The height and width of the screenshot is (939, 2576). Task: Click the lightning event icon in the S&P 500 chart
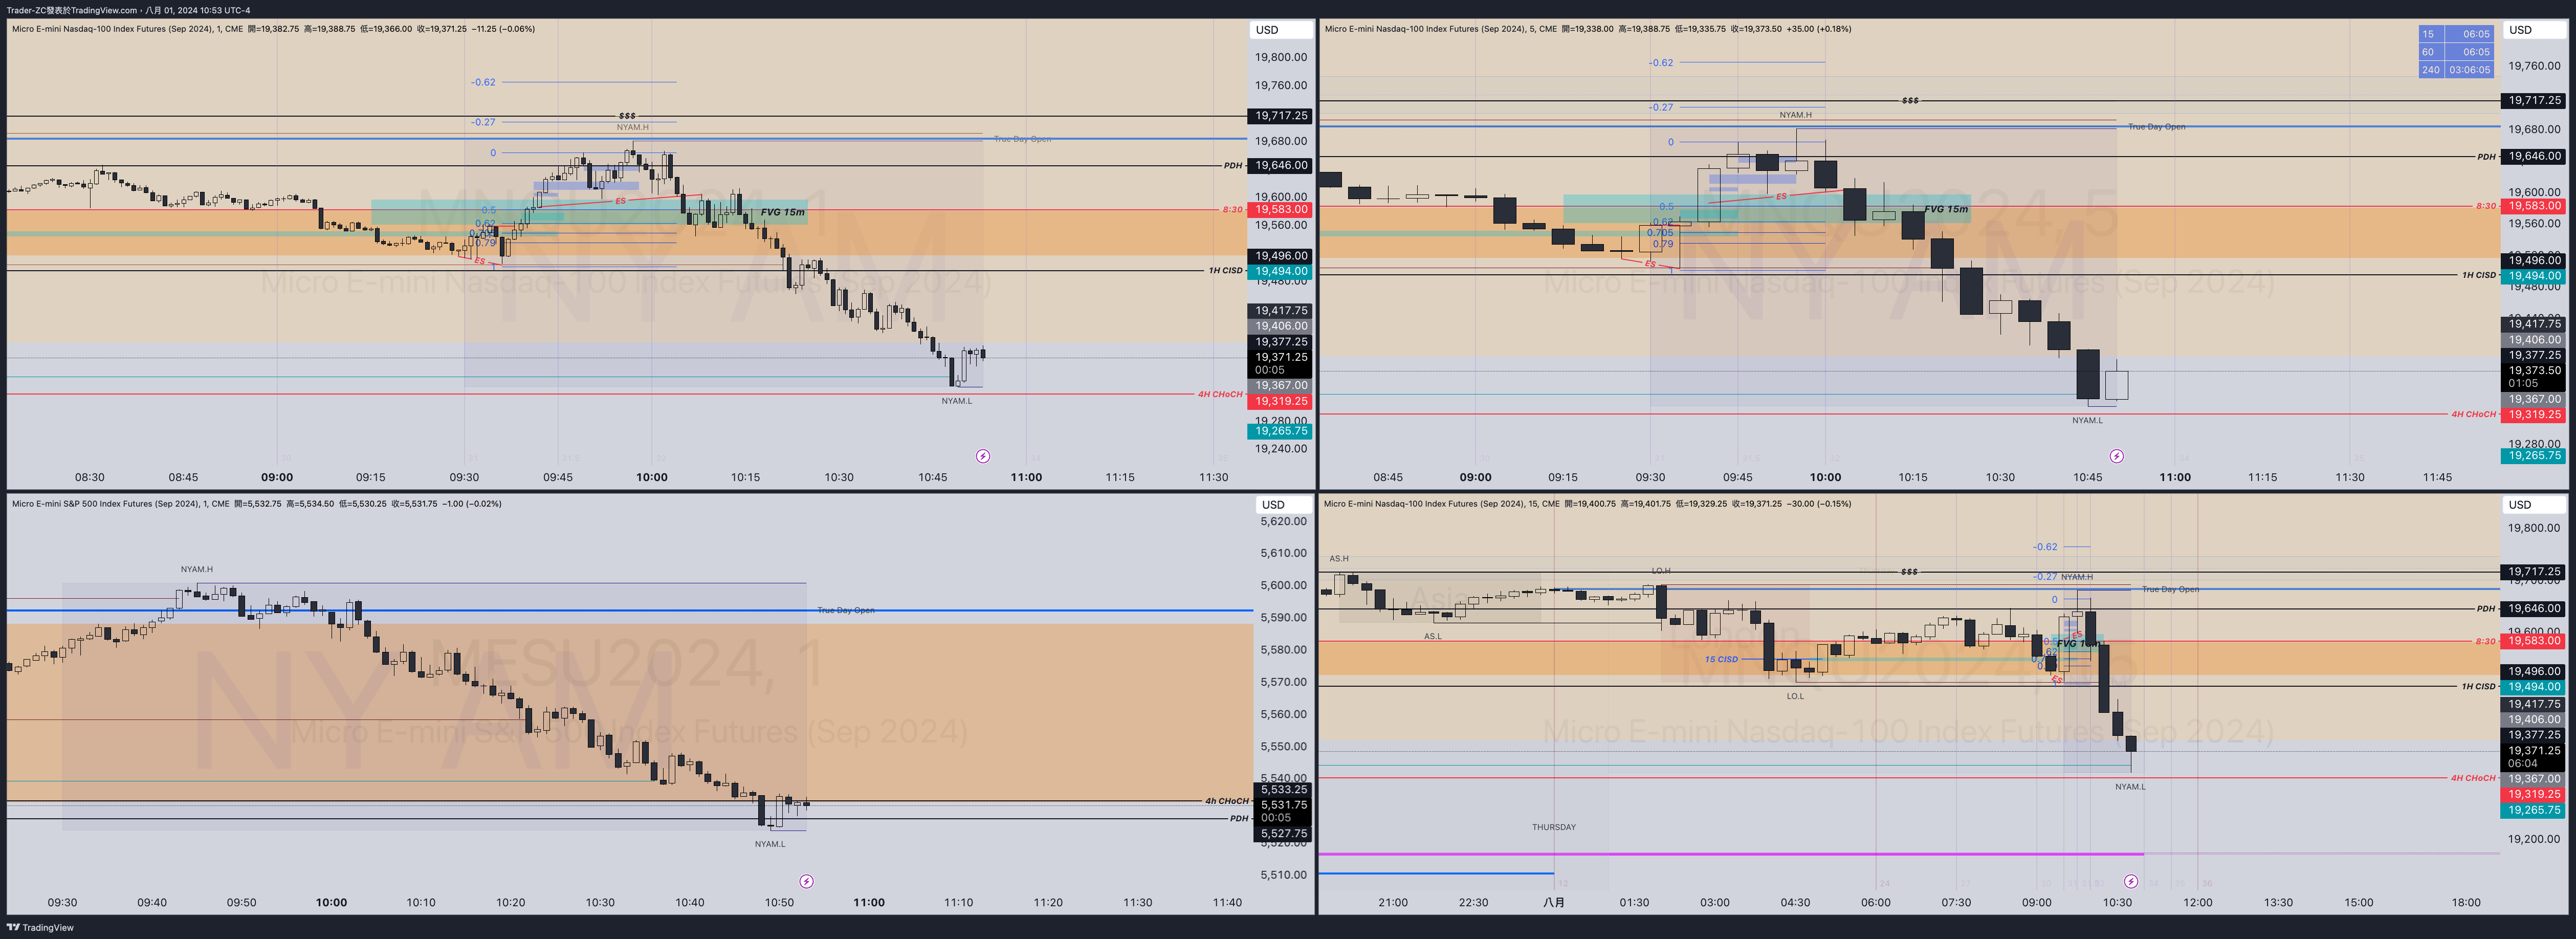point(806,881)
